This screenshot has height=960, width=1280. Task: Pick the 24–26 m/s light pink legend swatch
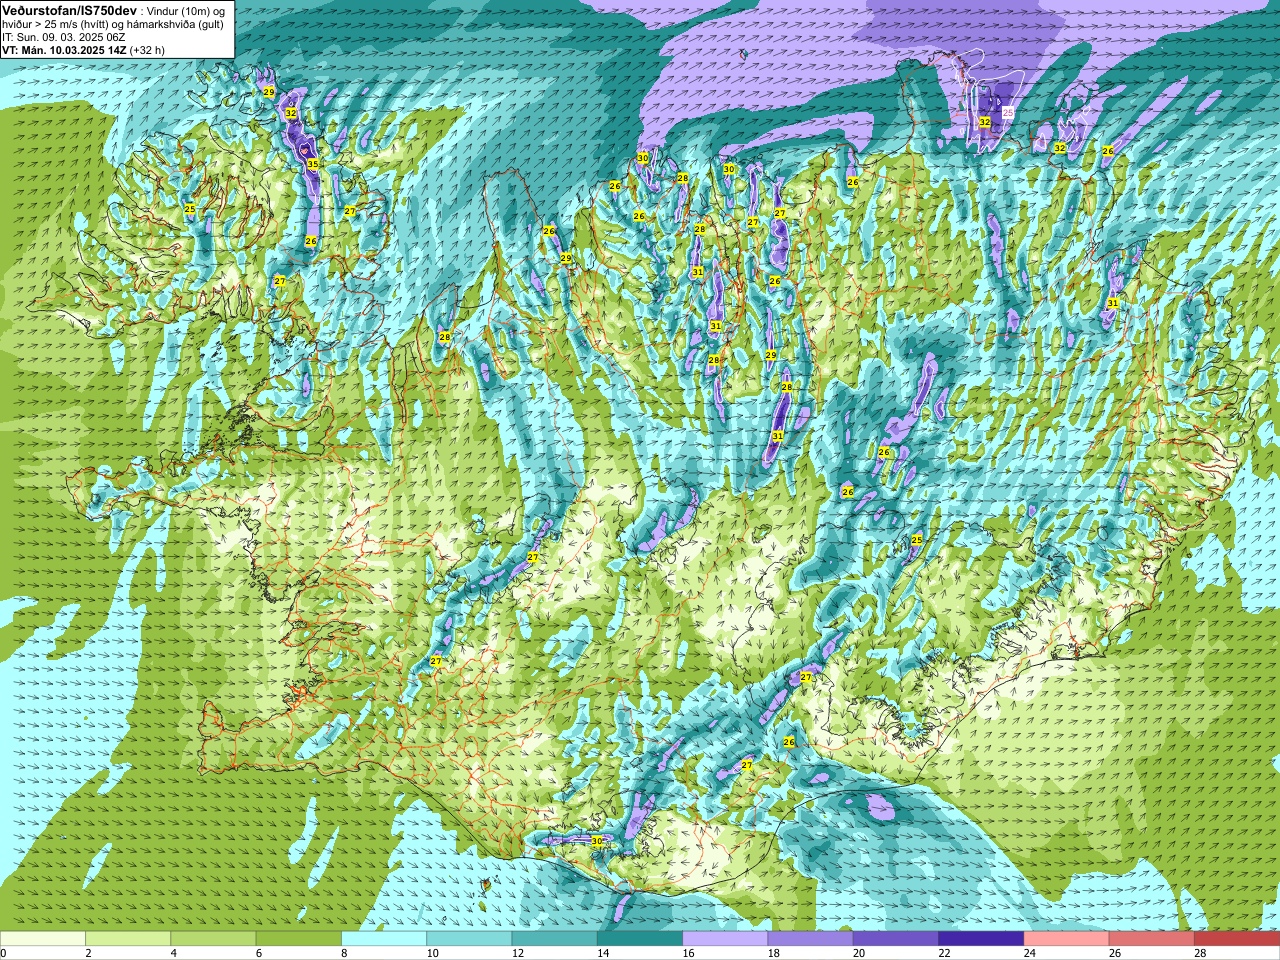pyautogui.click(x=1066, y=939)
